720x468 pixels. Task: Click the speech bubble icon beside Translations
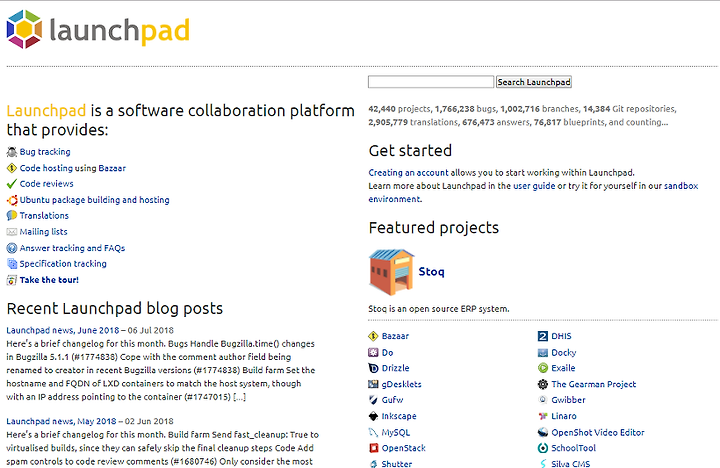(x=11, y=215)
